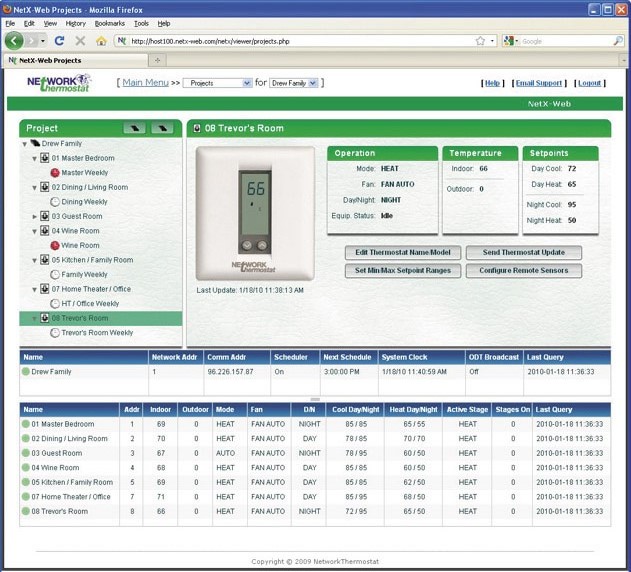The image size is (631, 572).
Task: Follow the Main Menu link
Action: click(145, 83)
